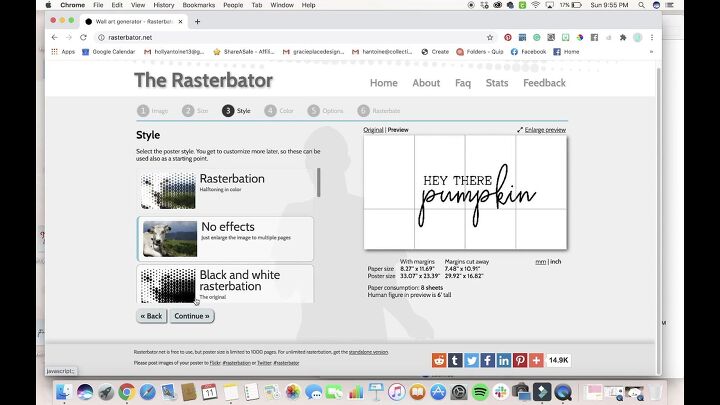720x405 pixels.
Task: Open the About page
Action: [426, 83]
